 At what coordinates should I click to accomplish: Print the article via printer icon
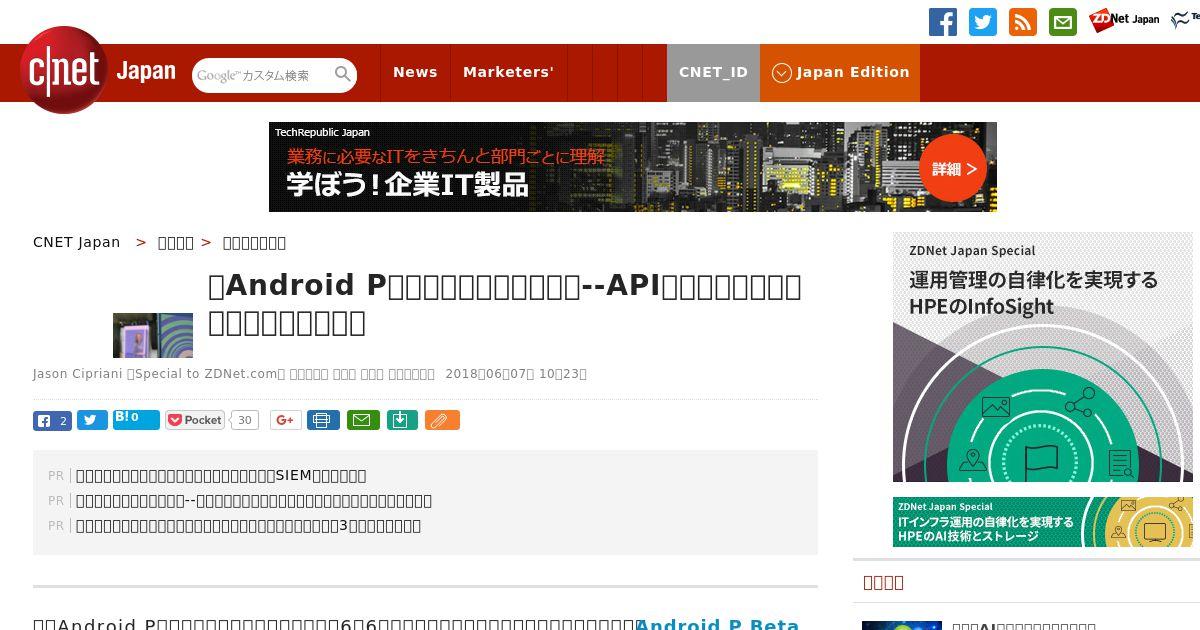[x=323, y=420]
